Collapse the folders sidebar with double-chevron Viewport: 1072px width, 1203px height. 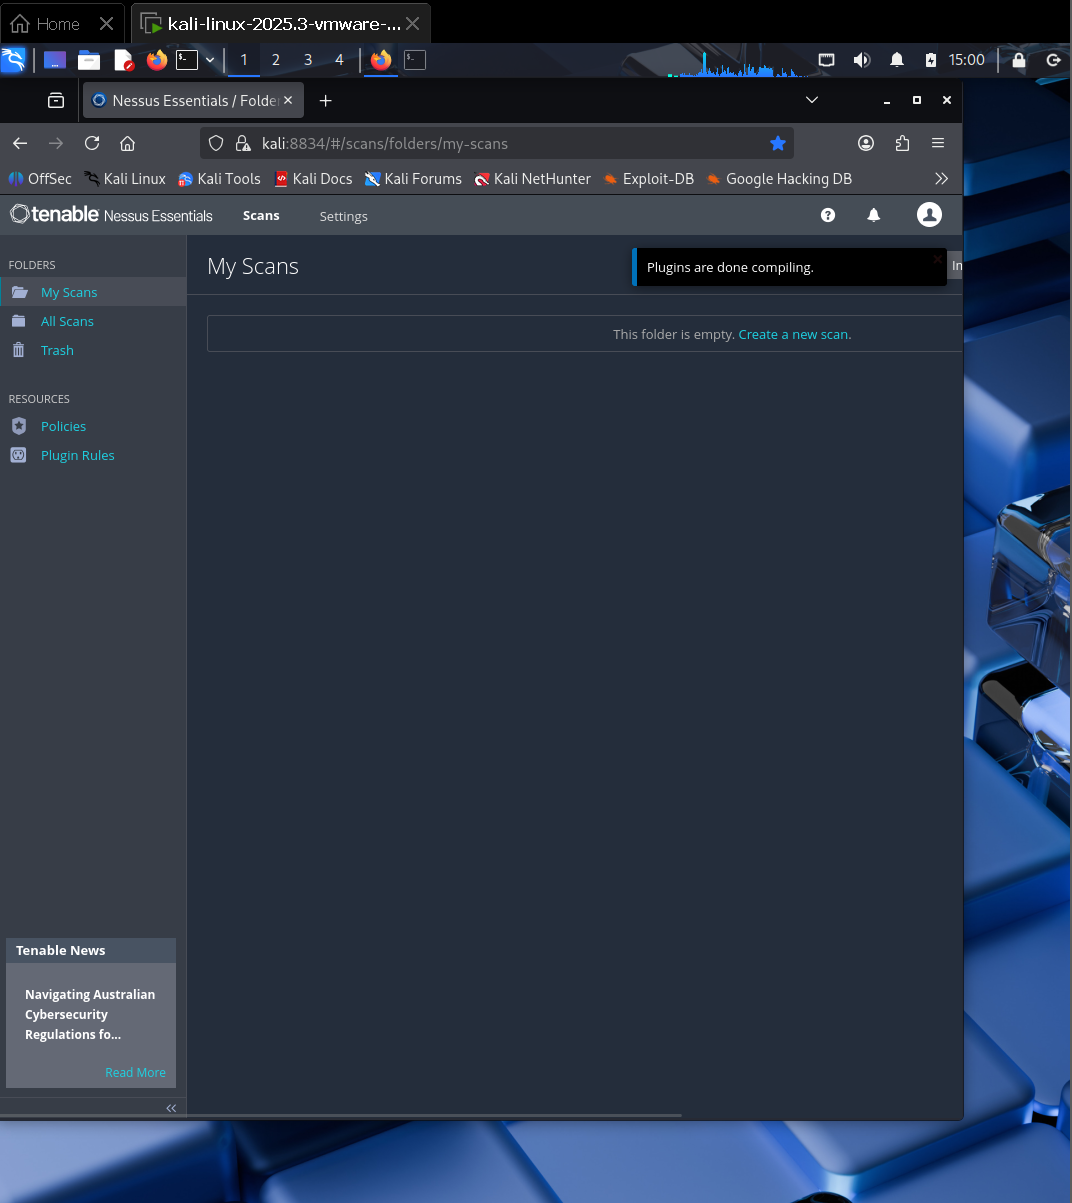pyautogui.click(x=170, y=1108)
